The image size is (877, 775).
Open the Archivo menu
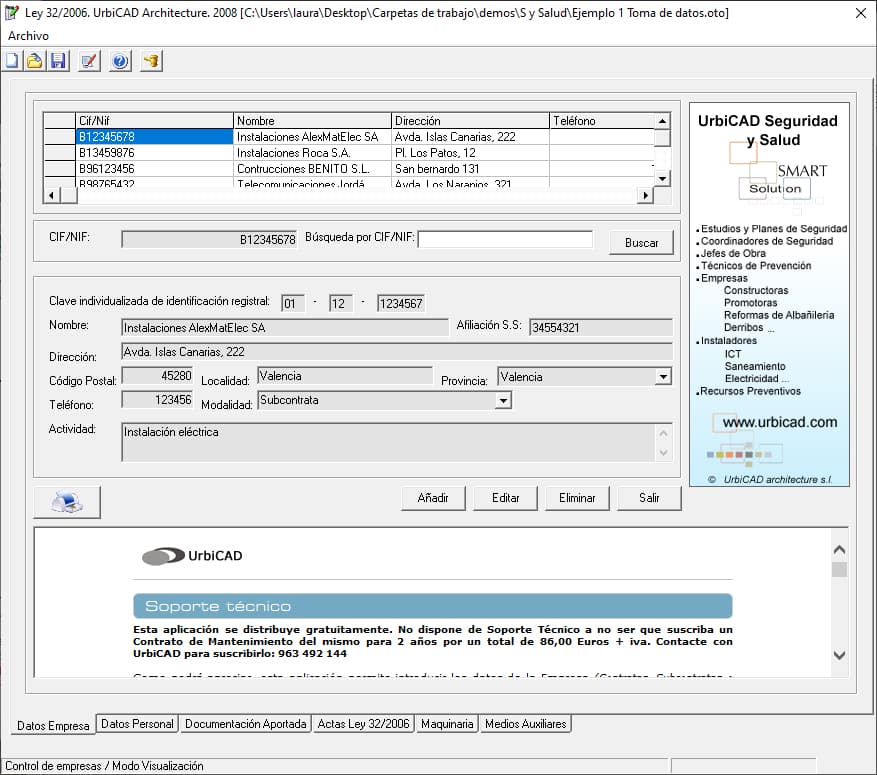[x=28, y=35]
